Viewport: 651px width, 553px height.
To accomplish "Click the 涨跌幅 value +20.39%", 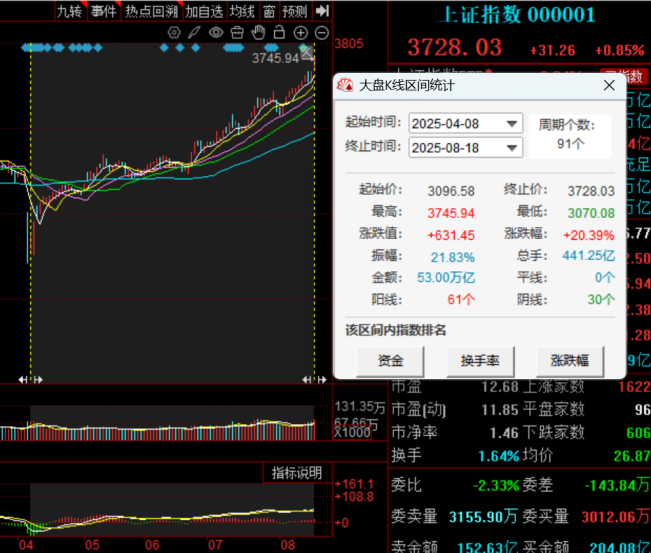I will coord(589,235).
